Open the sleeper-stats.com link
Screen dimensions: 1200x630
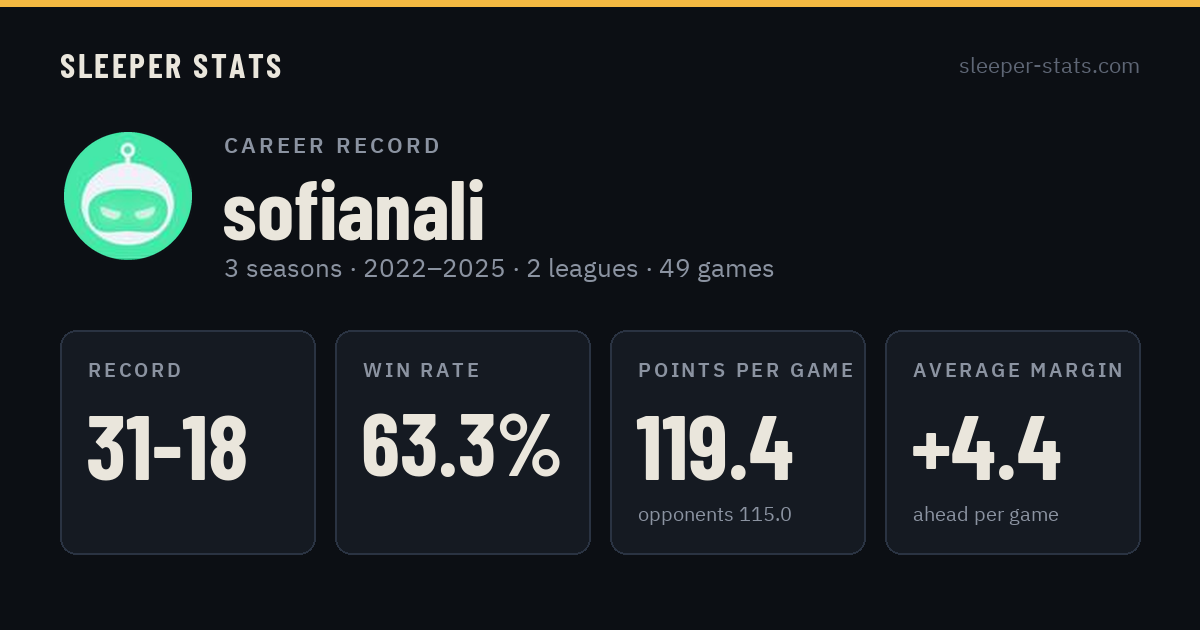coord(1049,66)
